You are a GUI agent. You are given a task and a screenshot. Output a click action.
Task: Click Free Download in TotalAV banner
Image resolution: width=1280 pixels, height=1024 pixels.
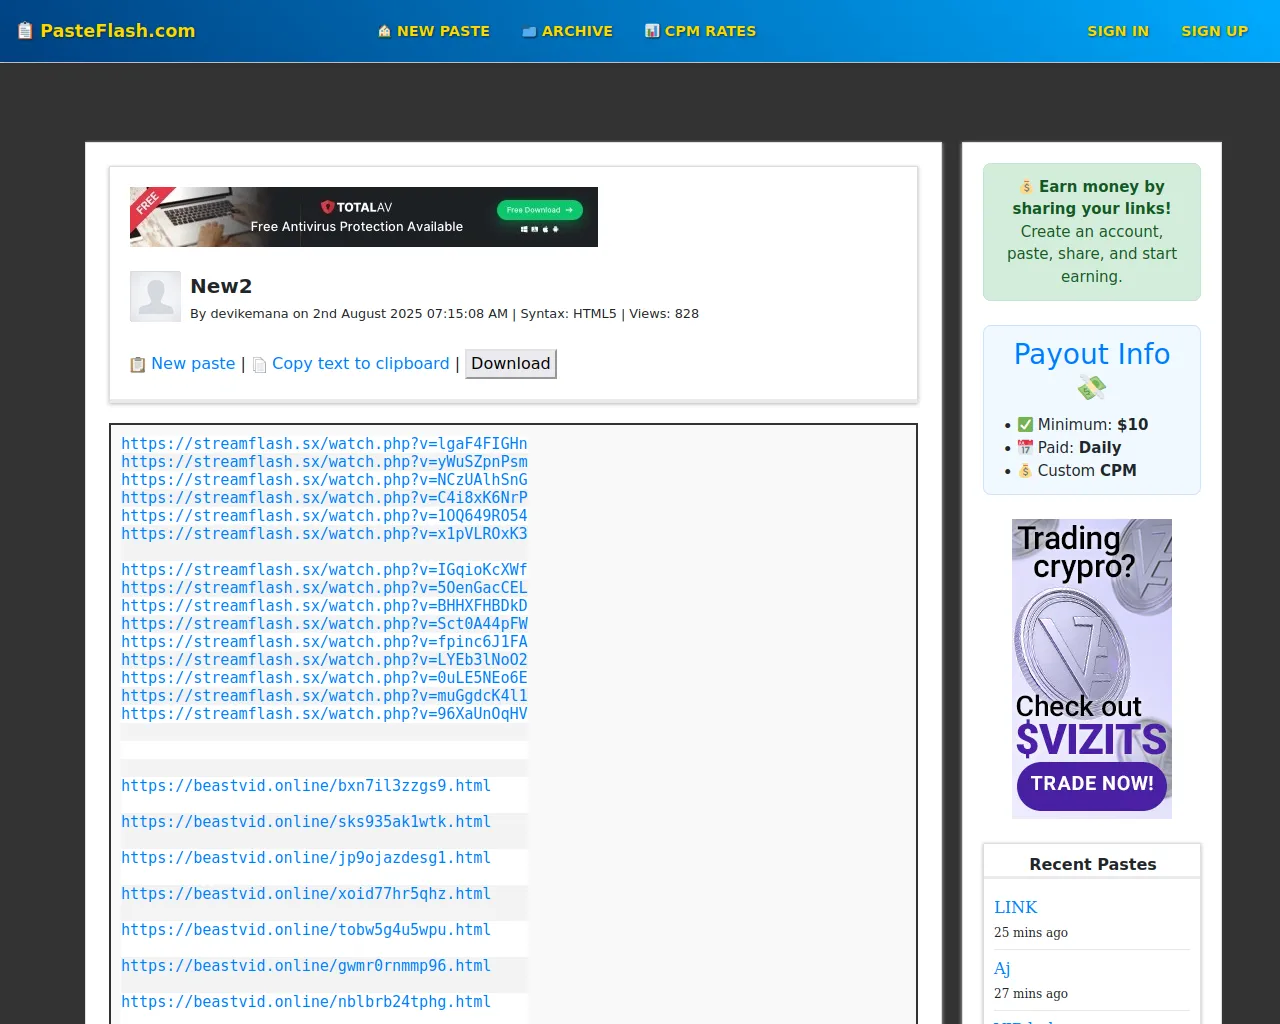(x=540, y=210)
